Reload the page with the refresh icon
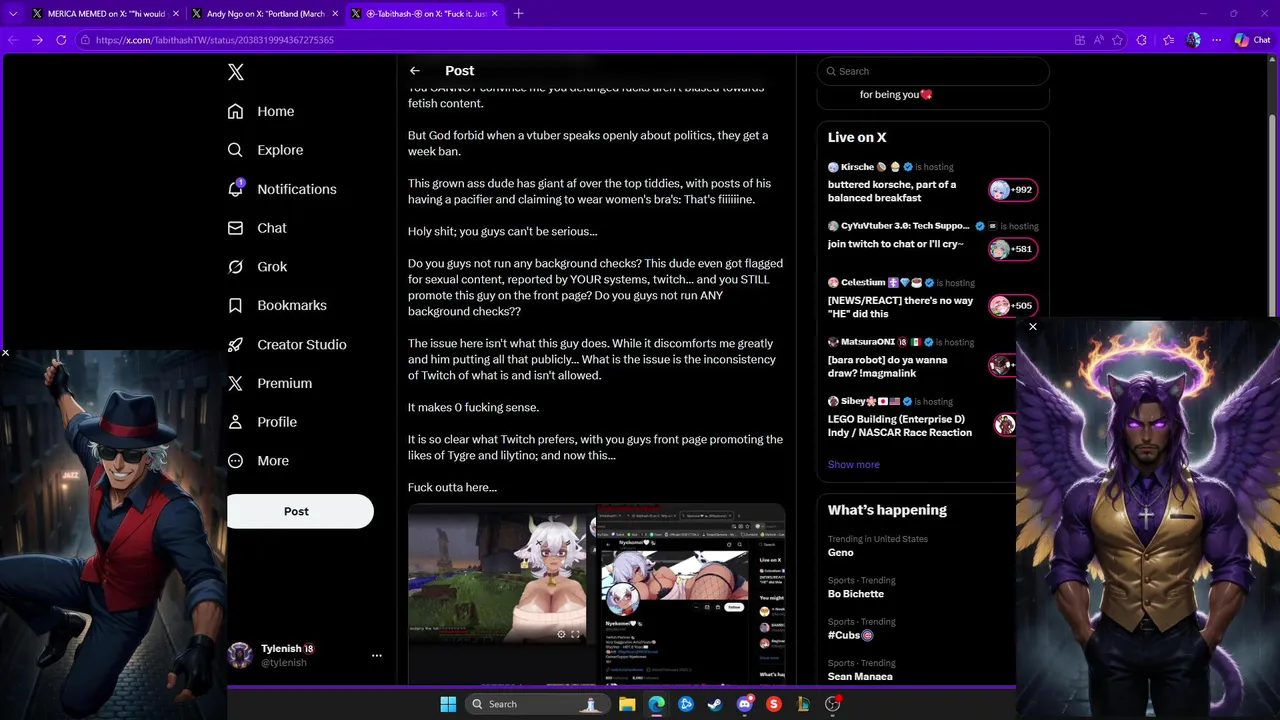1280x720 pixels. pos(61,40)
